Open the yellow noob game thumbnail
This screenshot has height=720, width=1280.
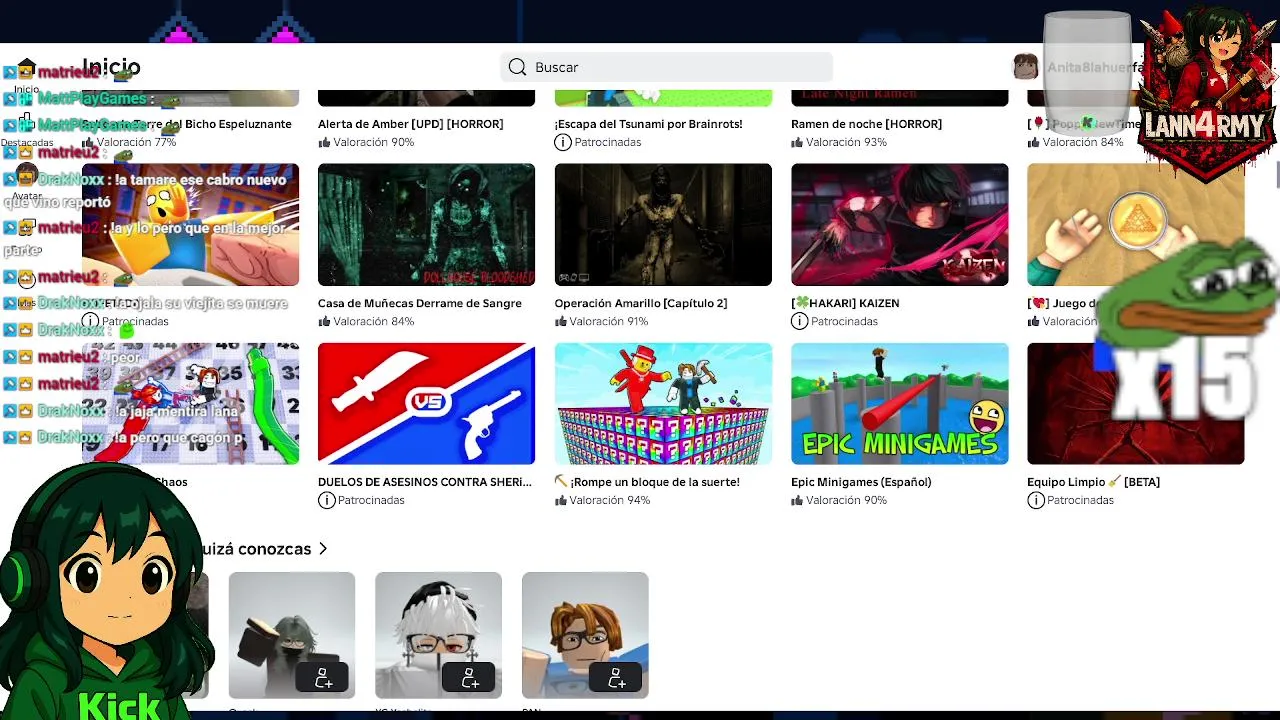[190, 225]
